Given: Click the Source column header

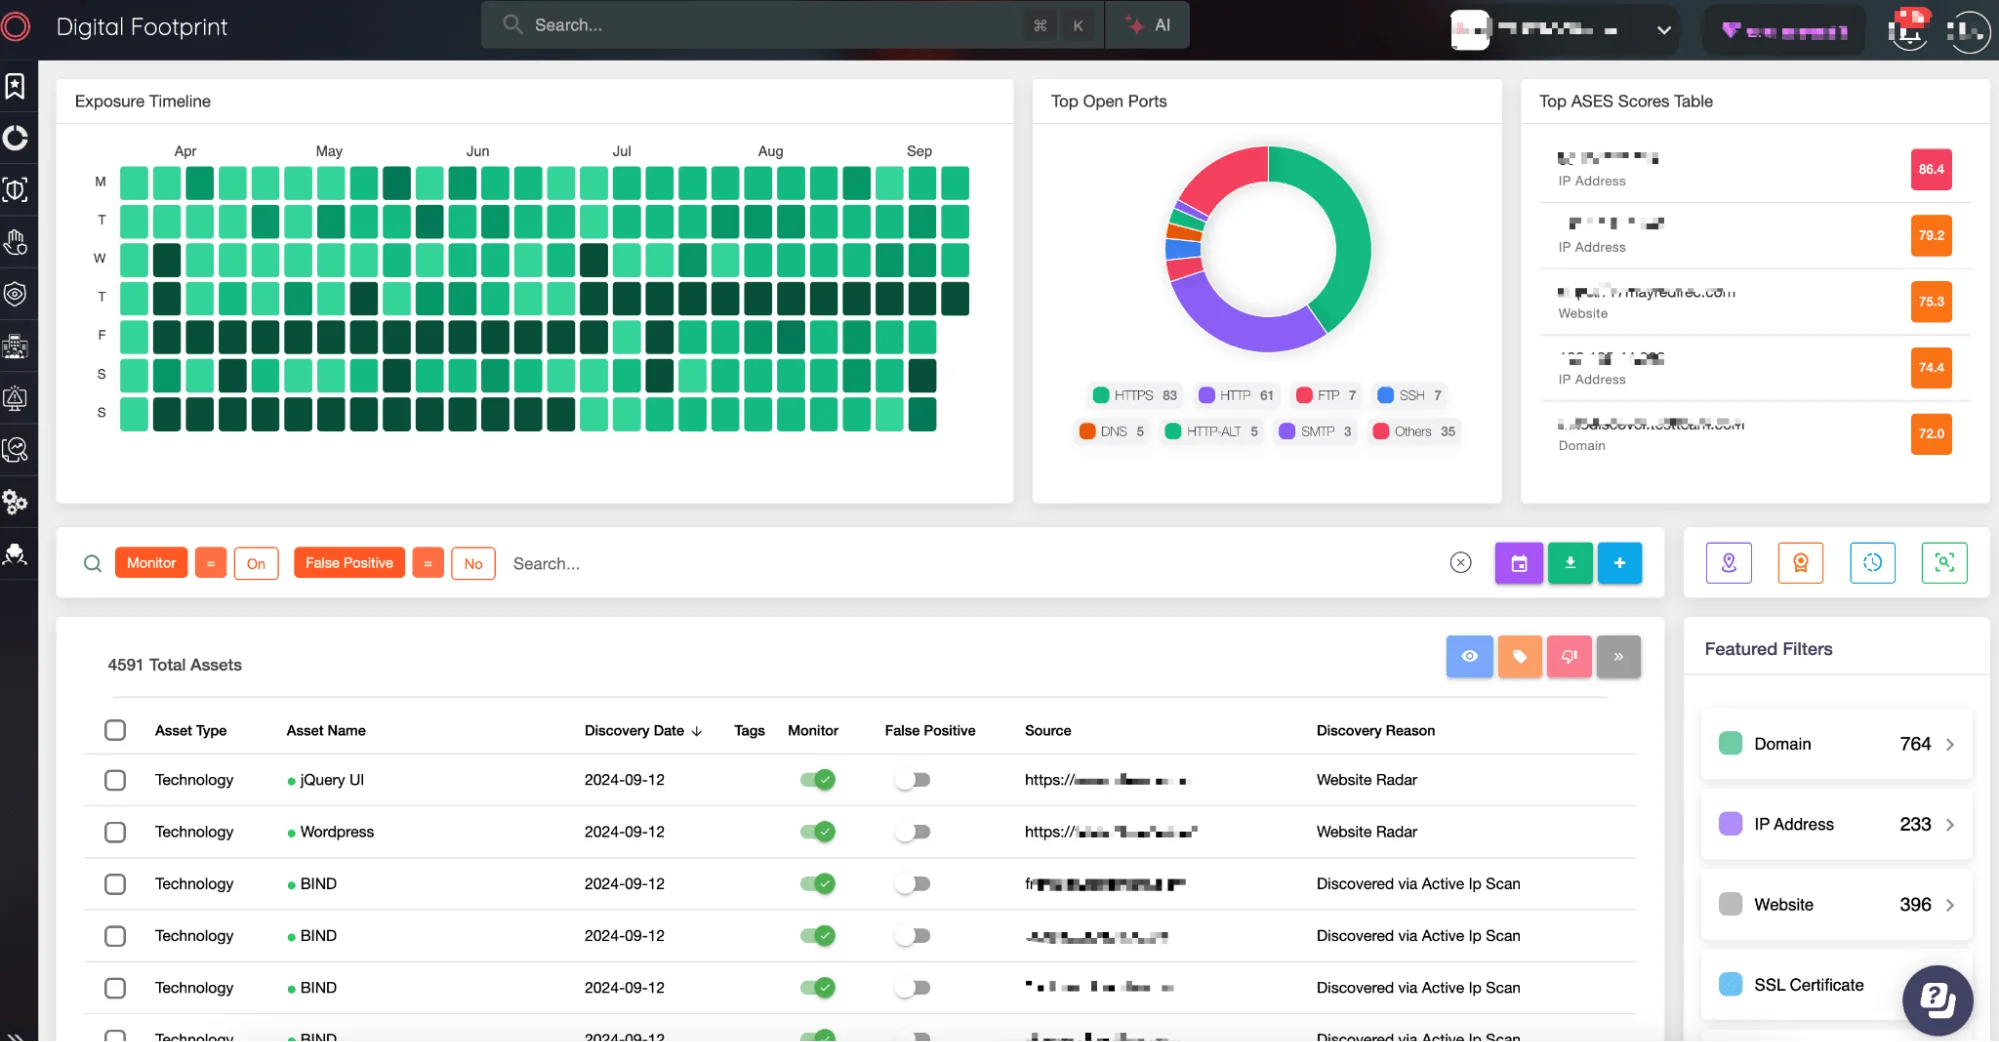Looking at the screenshot, I should click(1048, 731).
